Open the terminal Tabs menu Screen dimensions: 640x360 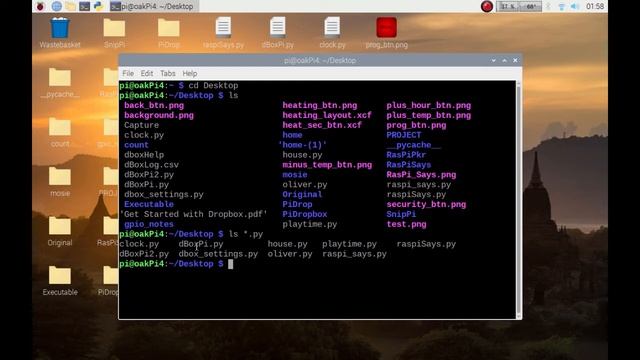tap(168, 73)
